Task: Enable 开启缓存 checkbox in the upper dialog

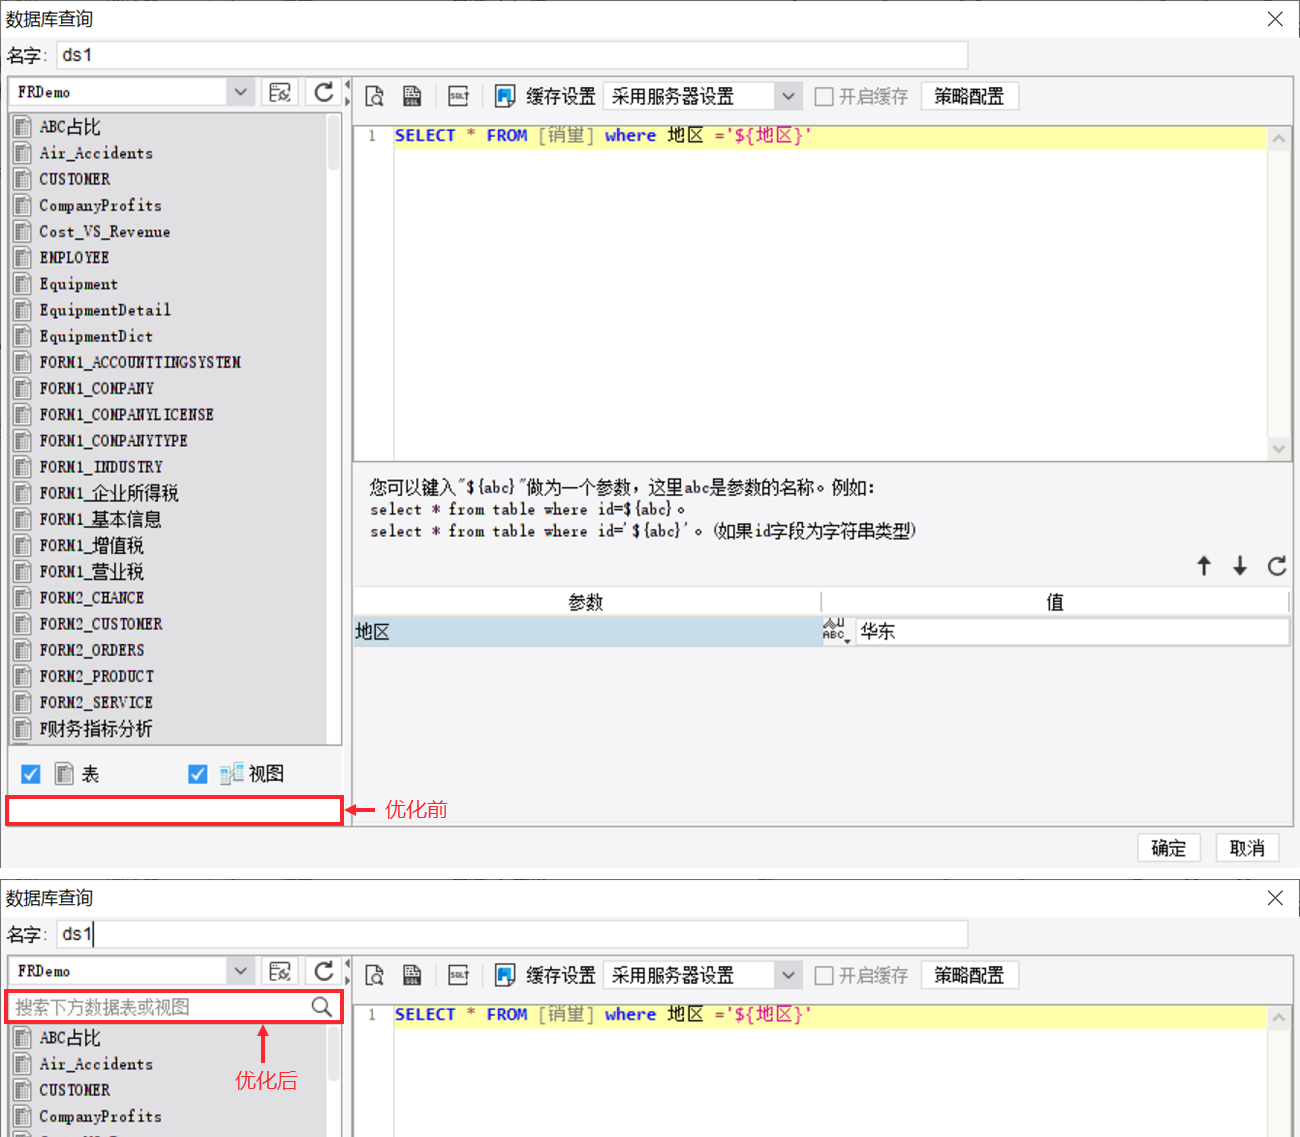Action: 824,96
